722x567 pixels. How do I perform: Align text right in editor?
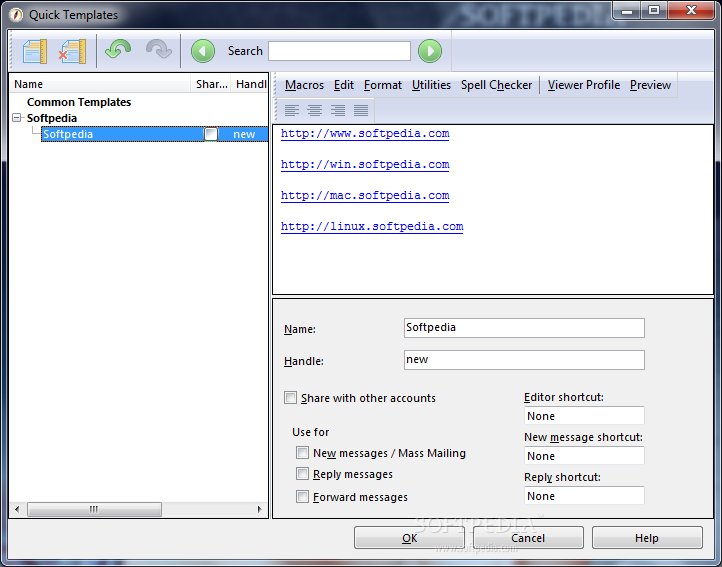coord(338,111)
